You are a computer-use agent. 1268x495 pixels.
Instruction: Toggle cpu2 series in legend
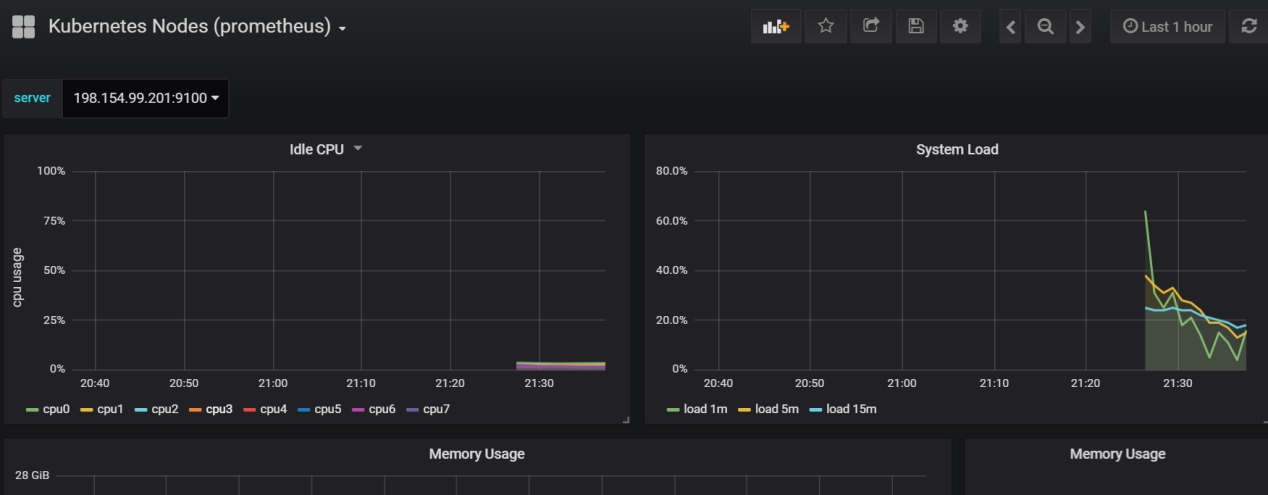point(156,409)
